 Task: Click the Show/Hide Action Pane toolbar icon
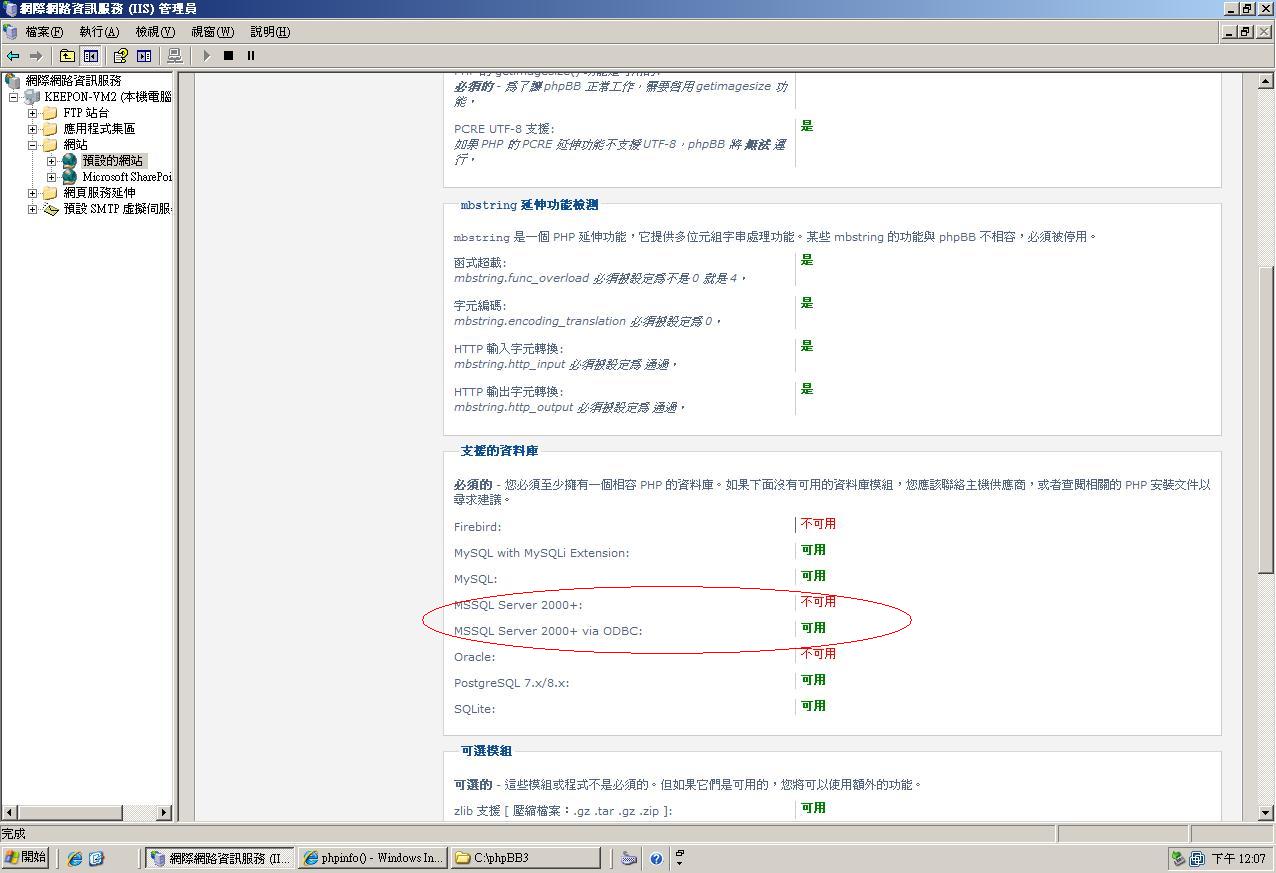coord(144,56)
